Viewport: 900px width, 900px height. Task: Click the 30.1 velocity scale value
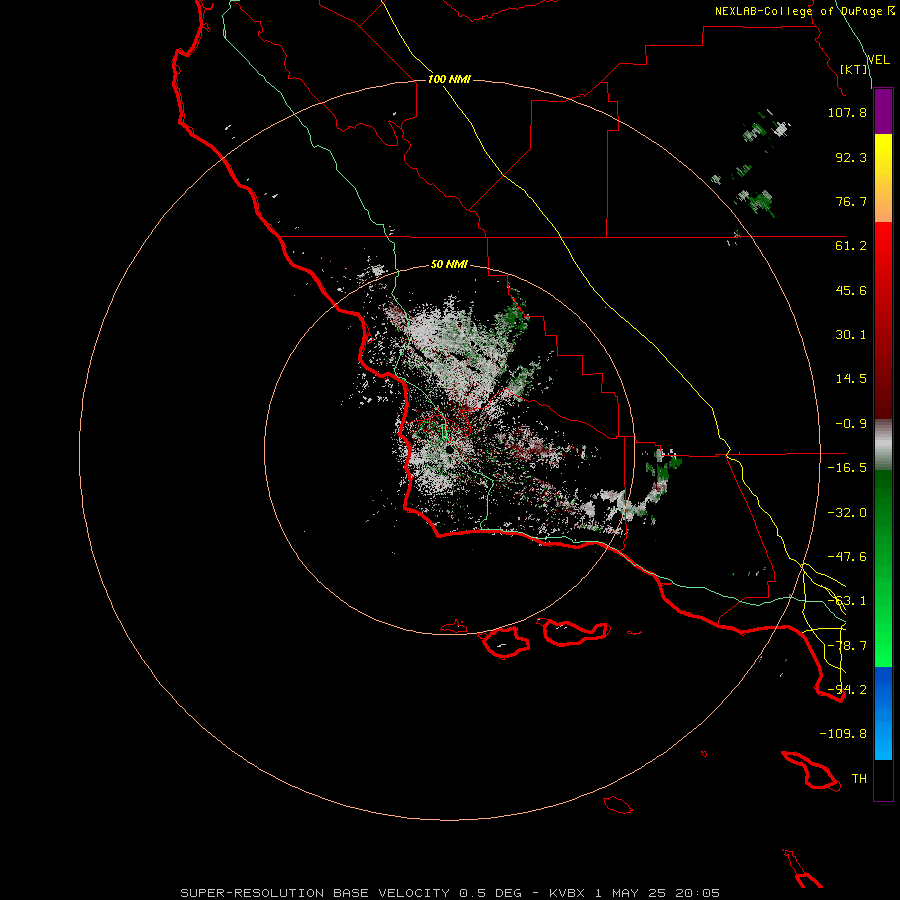point(851,335)
